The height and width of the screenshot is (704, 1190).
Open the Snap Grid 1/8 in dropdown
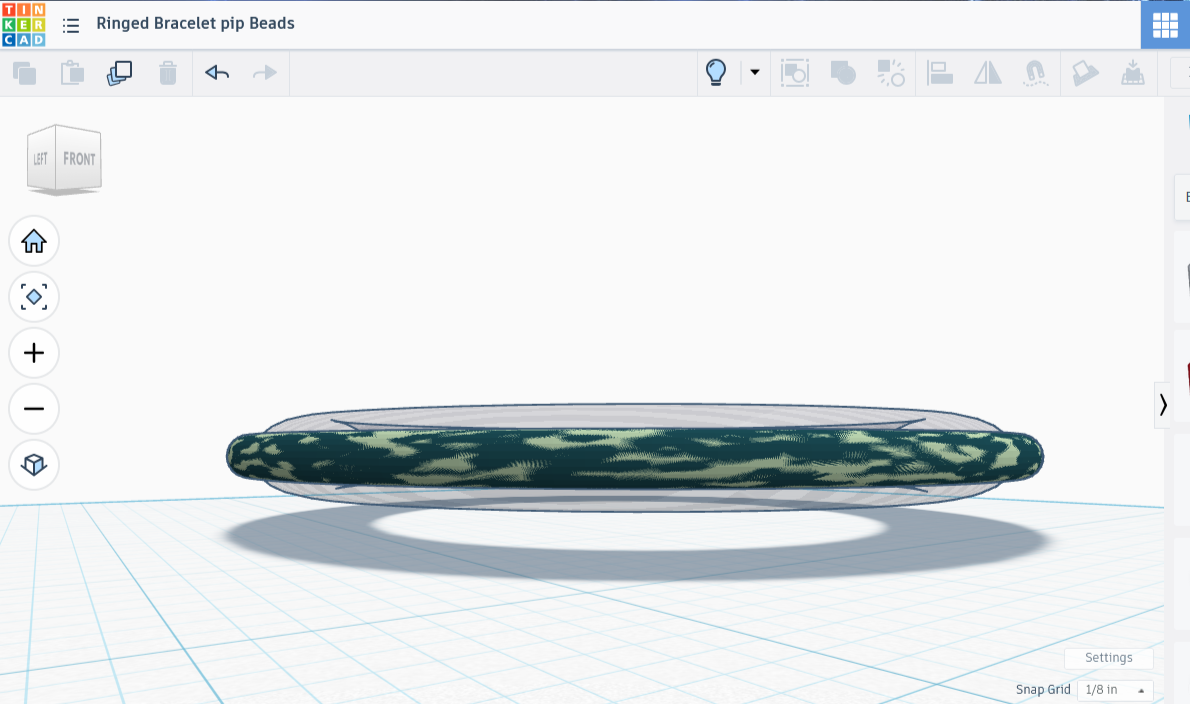pos(1115,690)
